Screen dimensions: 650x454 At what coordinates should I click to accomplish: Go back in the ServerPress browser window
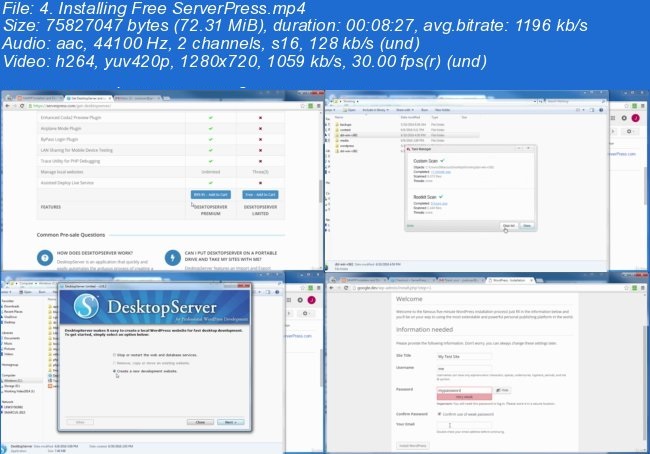click(x=7, y=106)
